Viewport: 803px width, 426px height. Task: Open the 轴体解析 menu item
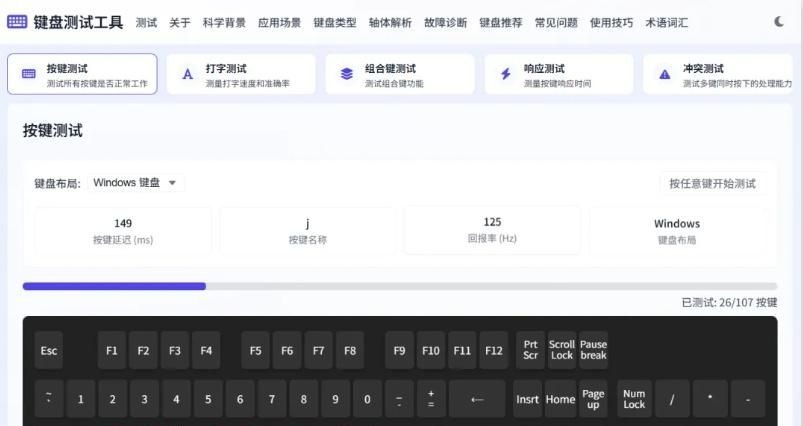pyautogui.click(x=389, y=22)
